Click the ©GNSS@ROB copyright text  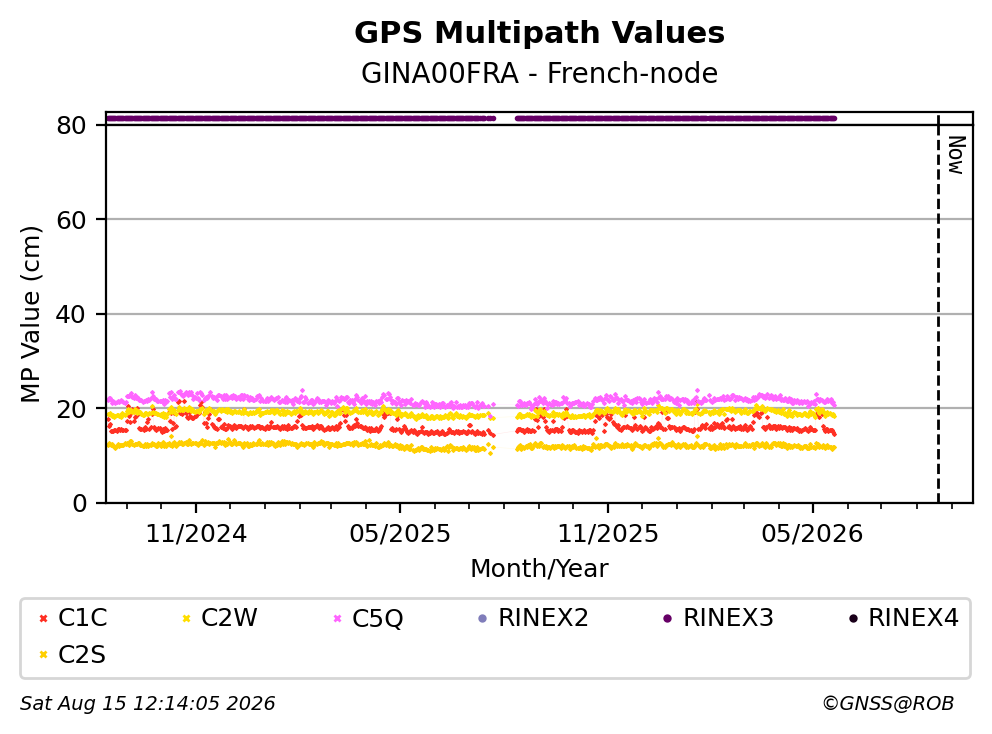click(x=888, y=703)
